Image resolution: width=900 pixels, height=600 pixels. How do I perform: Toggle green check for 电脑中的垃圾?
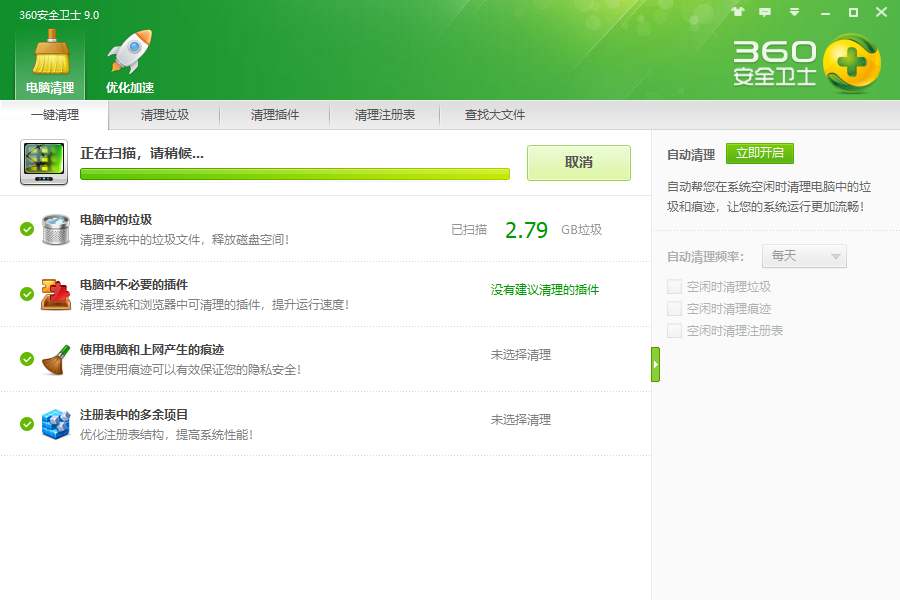[27, 229]
